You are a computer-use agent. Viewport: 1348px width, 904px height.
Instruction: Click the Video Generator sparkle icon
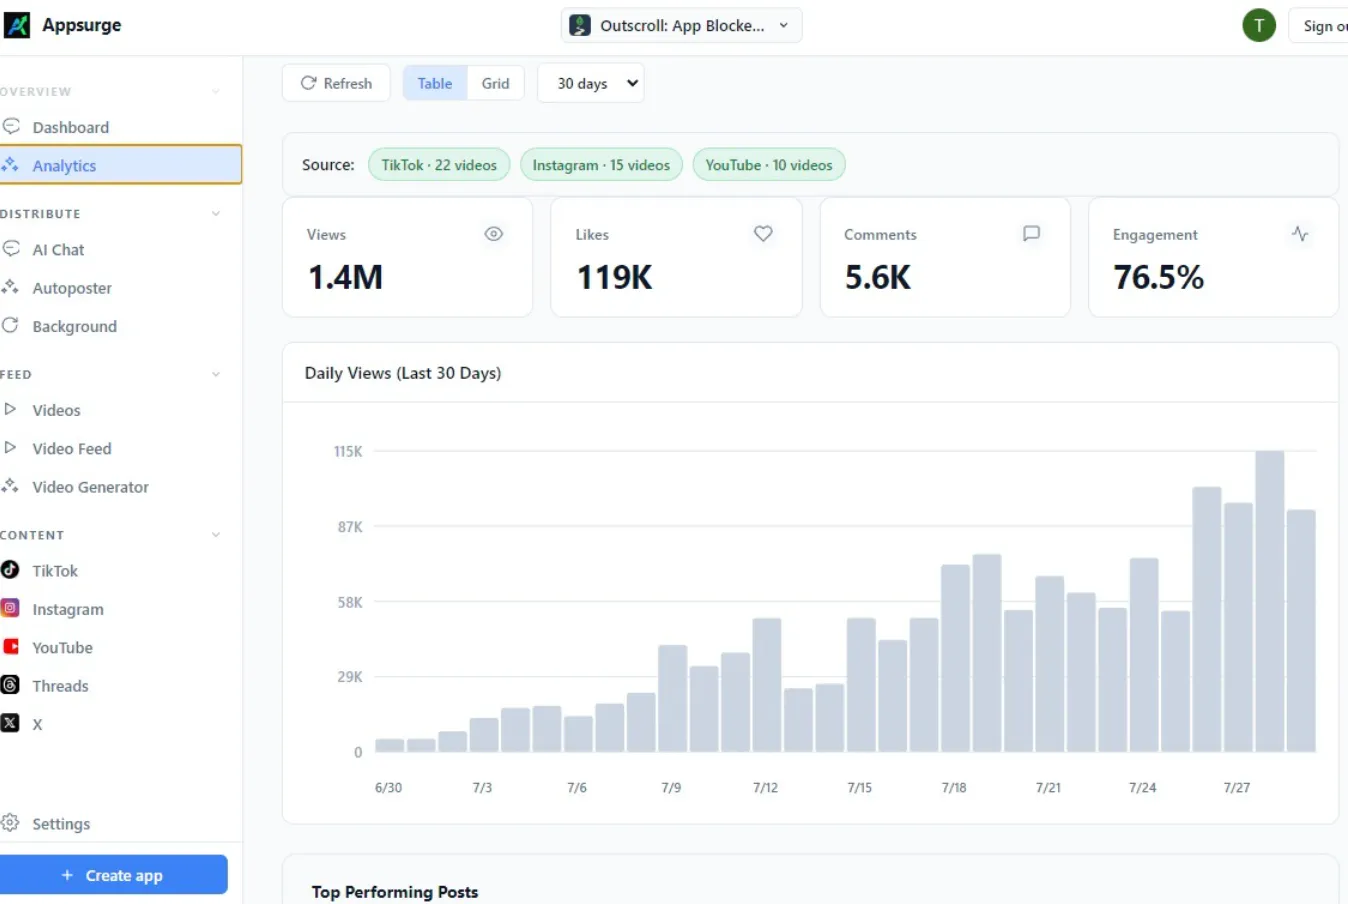point(10,486)
